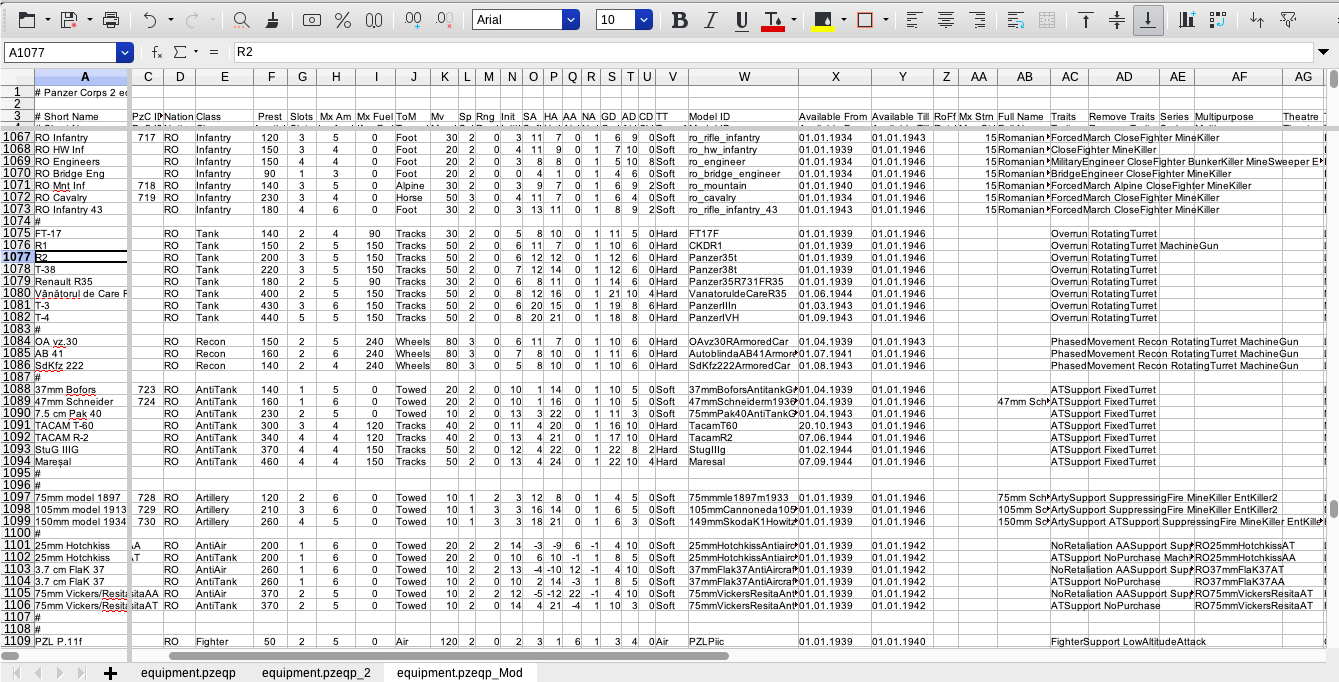The width and height of the screenshot is (1339, 682).
Task: Open a file with the Open icon
Action: tap(27, 20)
